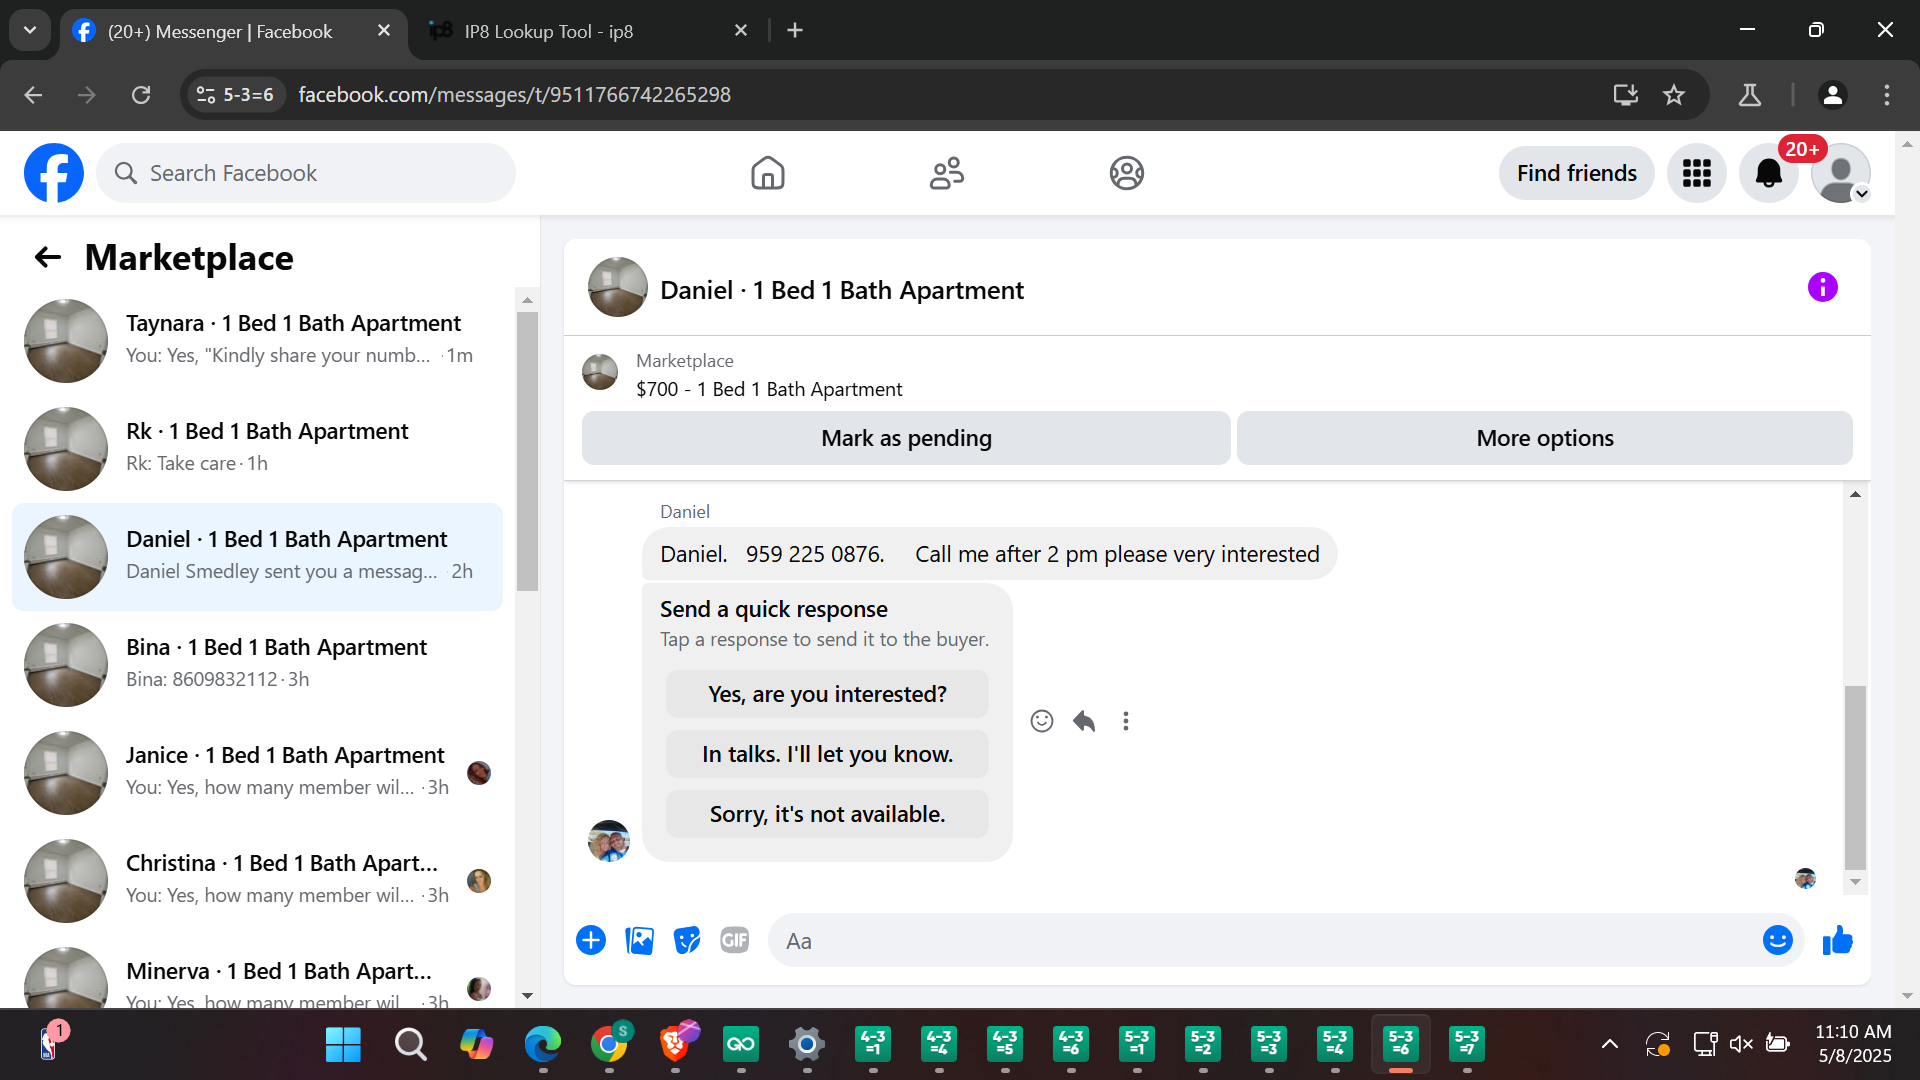Choose a sticker

tap(687, 940)
